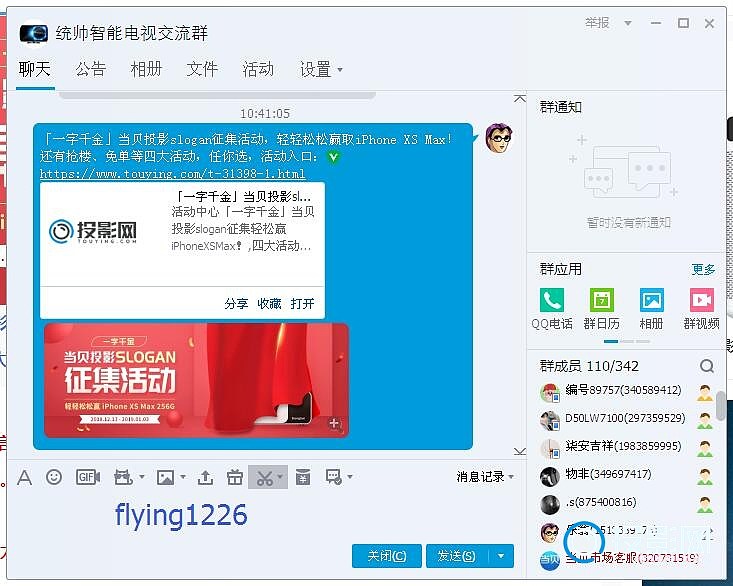Image resolution: width=733 pixels, height=586 pixels.
Task: Click 更多 in 群应用 section
Action: point(704,269)
